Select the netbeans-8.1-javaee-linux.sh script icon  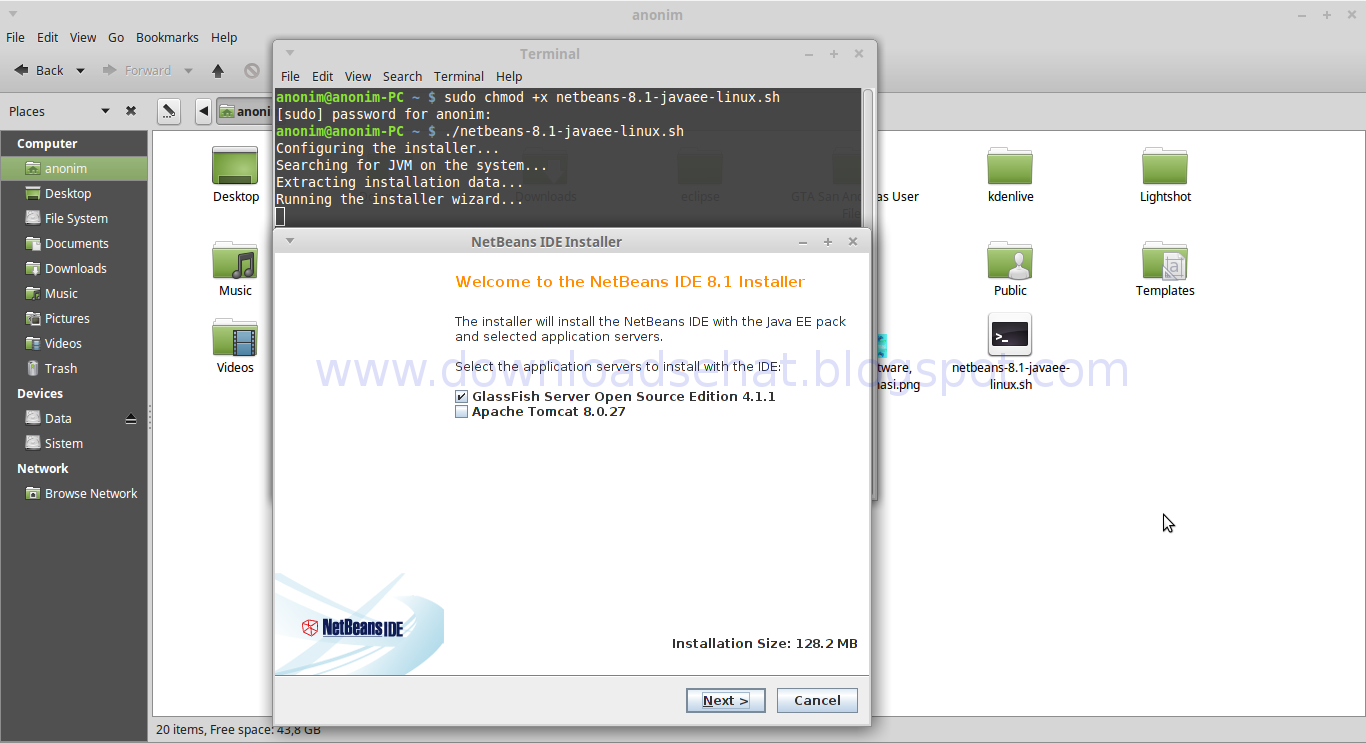1009,333
